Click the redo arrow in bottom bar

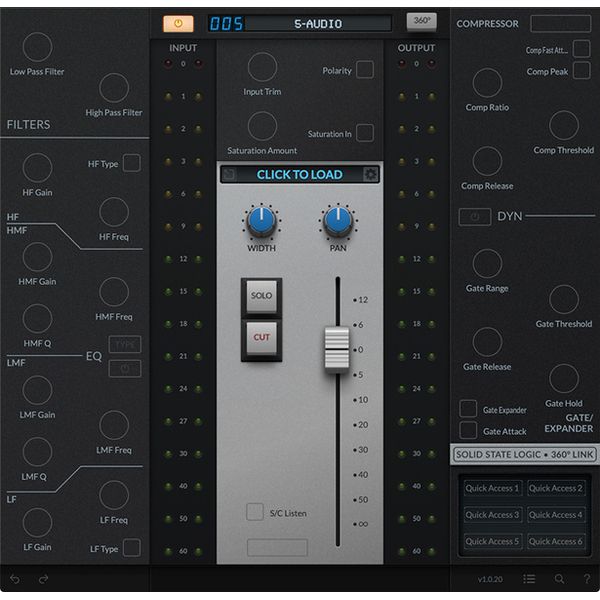tap(44, 579)
